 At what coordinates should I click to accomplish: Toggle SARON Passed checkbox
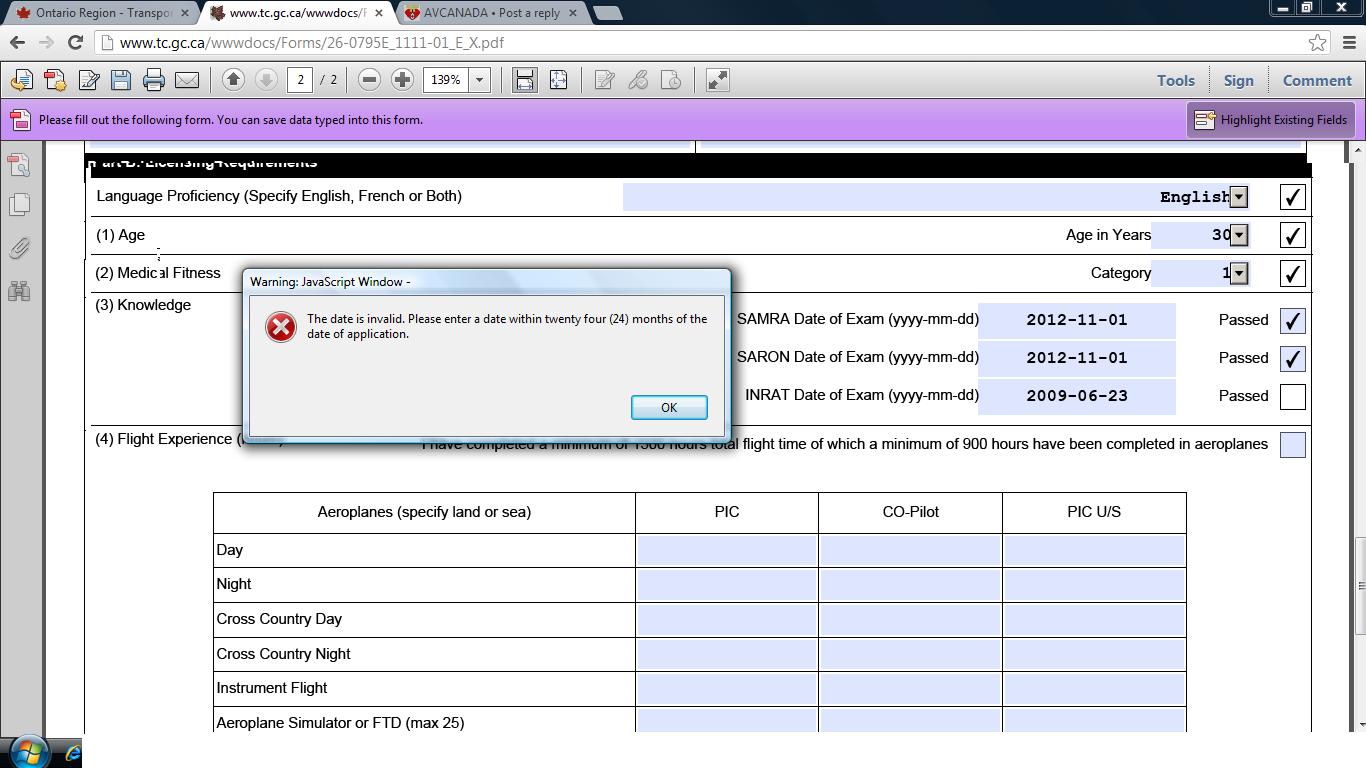click(1292, 359)
